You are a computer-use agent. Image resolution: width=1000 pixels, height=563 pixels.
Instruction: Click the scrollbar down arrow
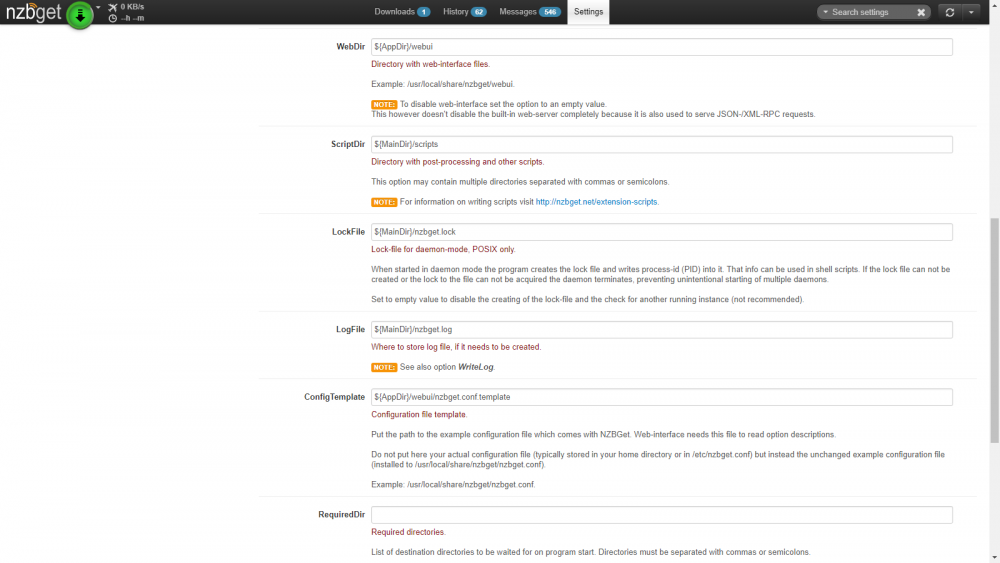(994, 558)
